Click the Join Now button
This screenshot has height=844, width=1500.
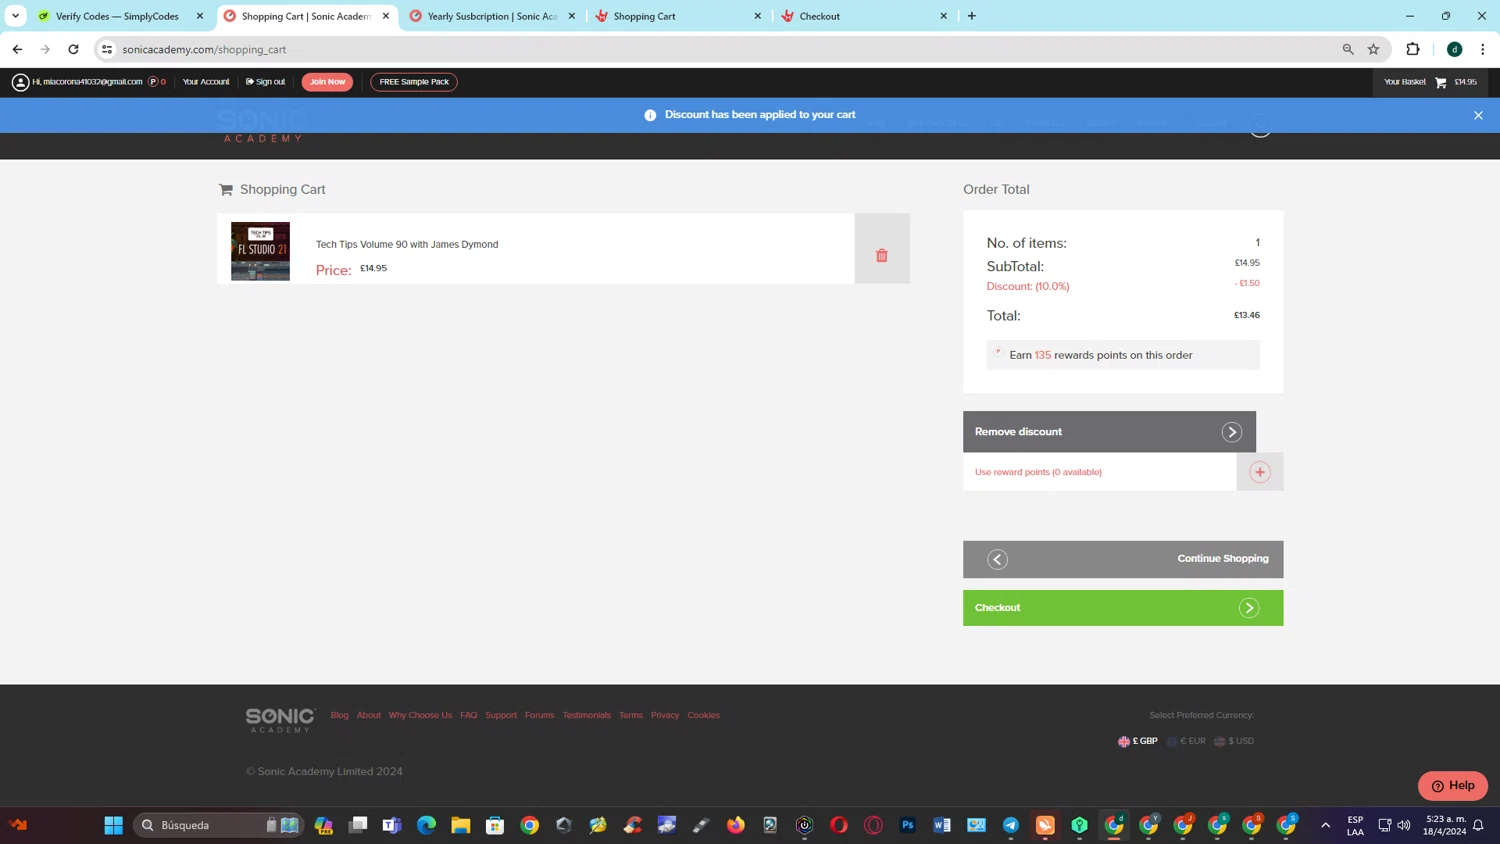(x=327, y=82)
